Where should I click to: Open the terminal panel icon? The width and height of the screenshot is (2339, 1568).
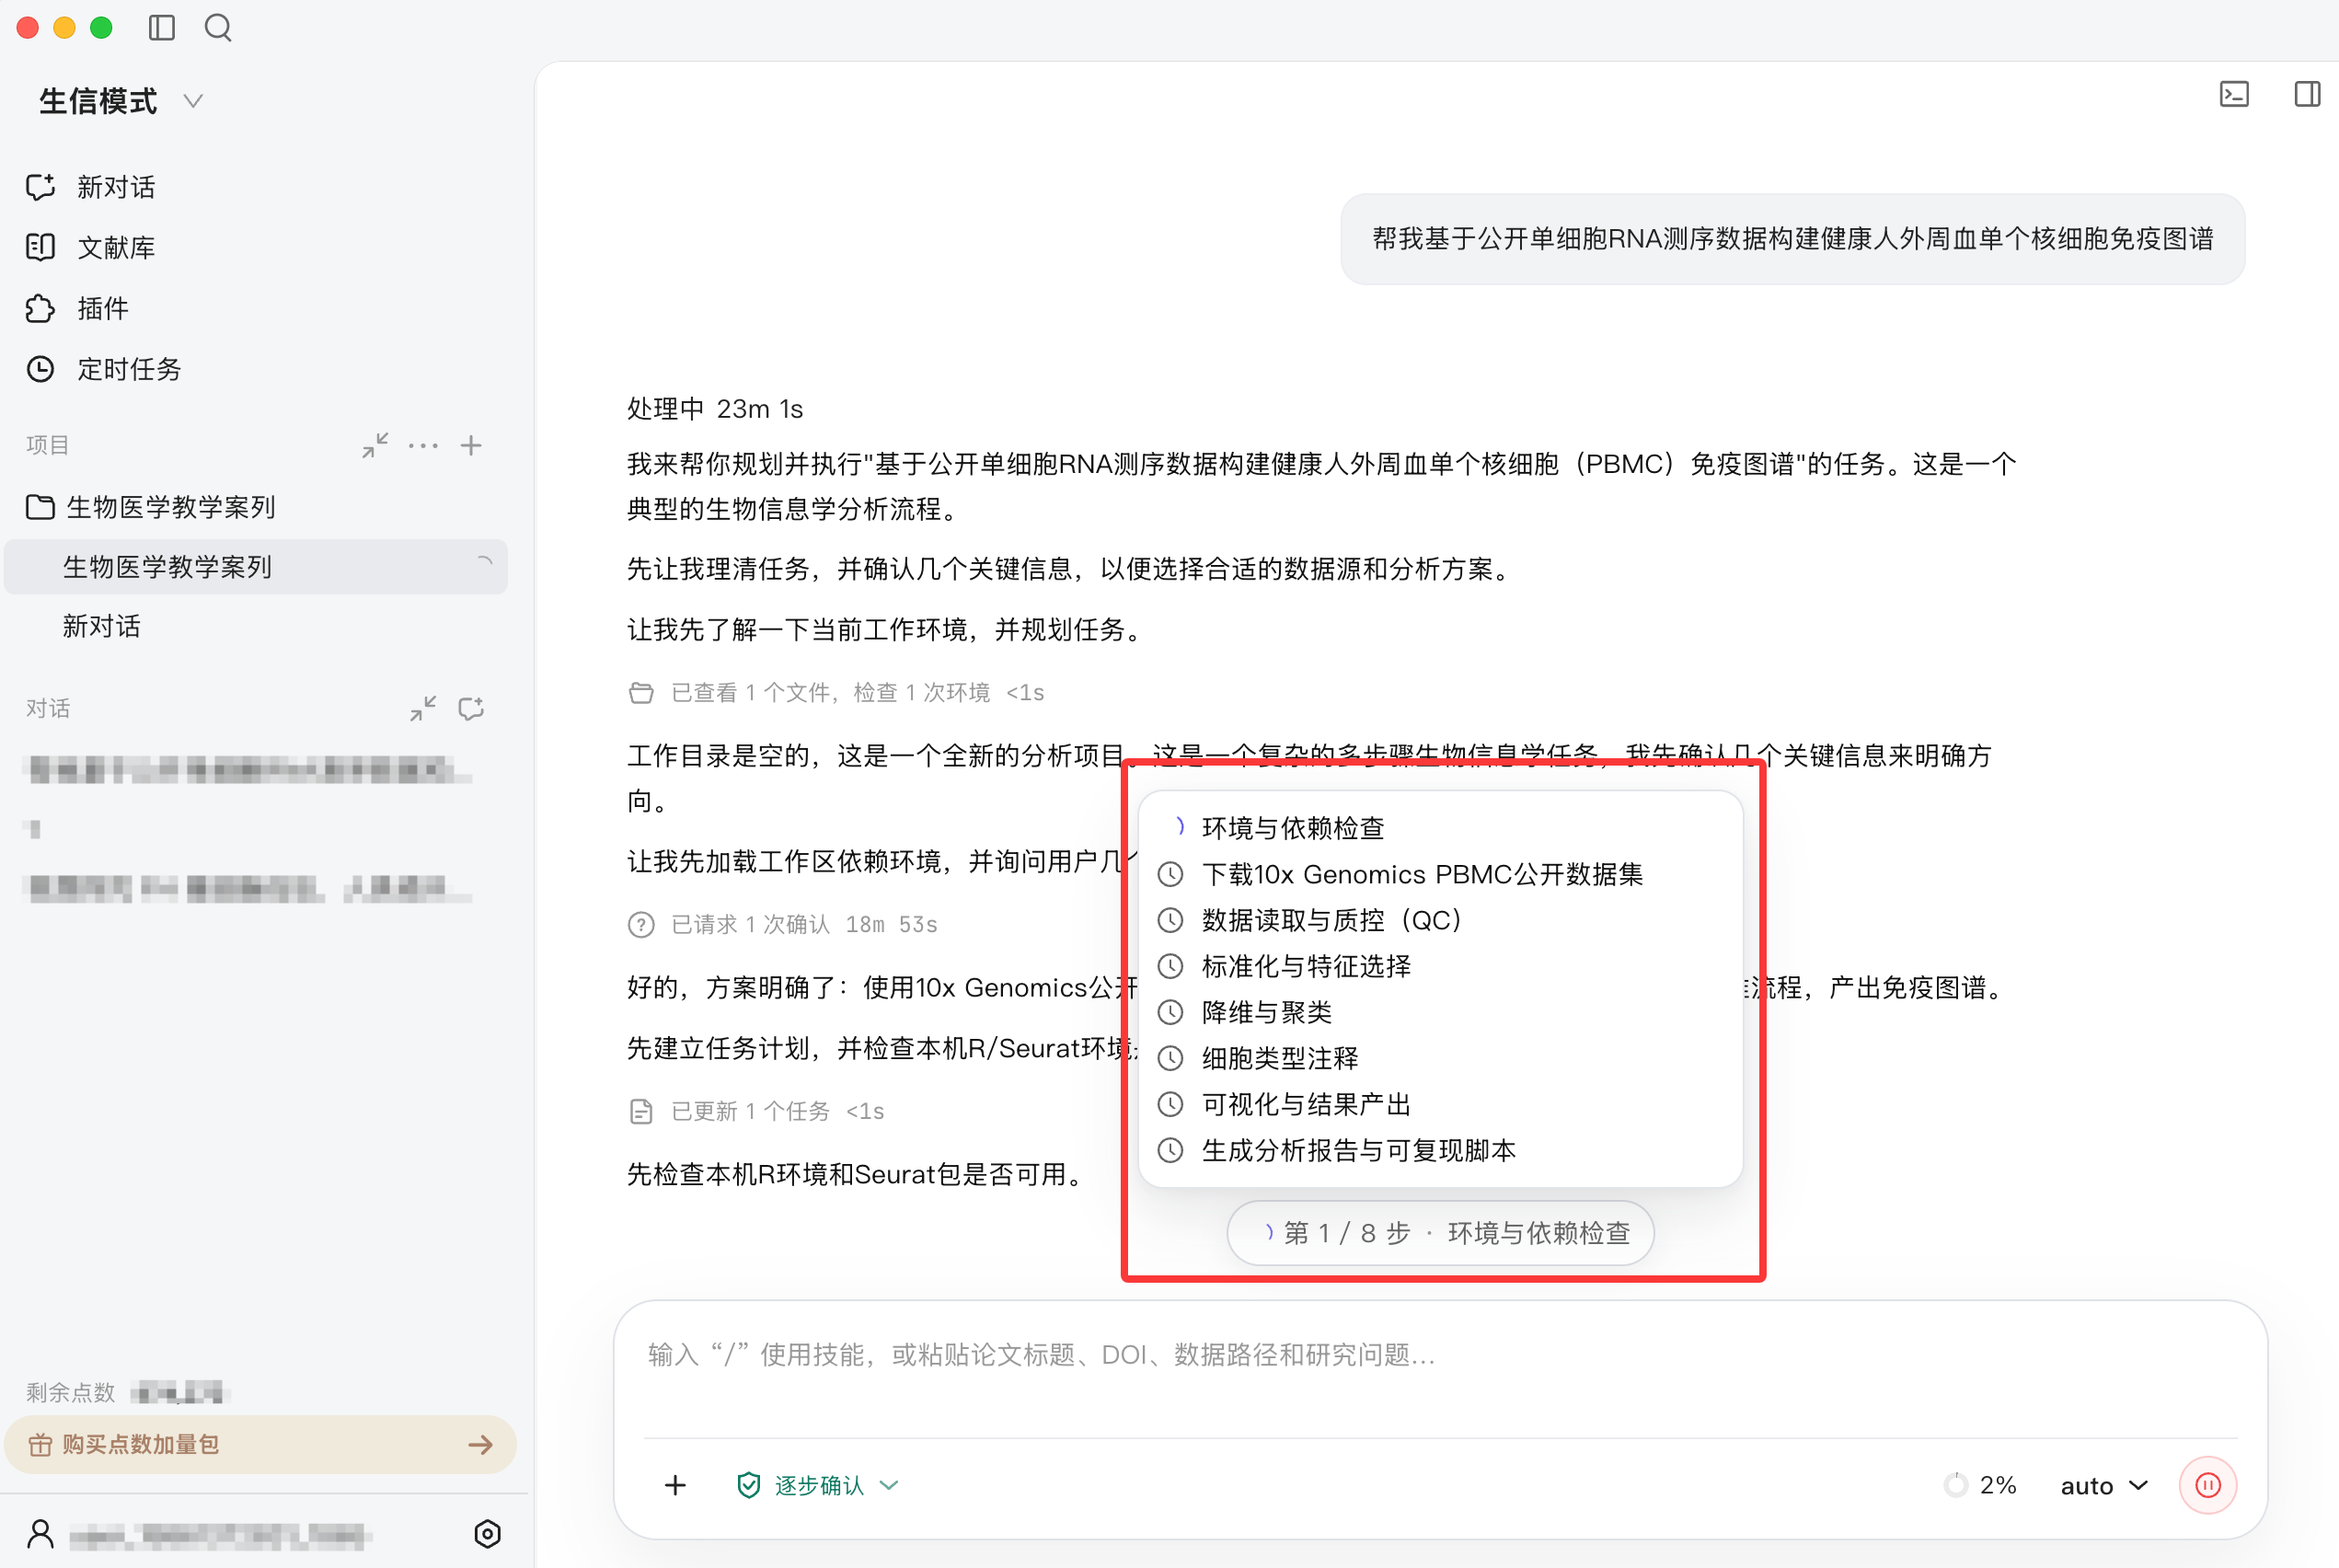pos(2234,94)
